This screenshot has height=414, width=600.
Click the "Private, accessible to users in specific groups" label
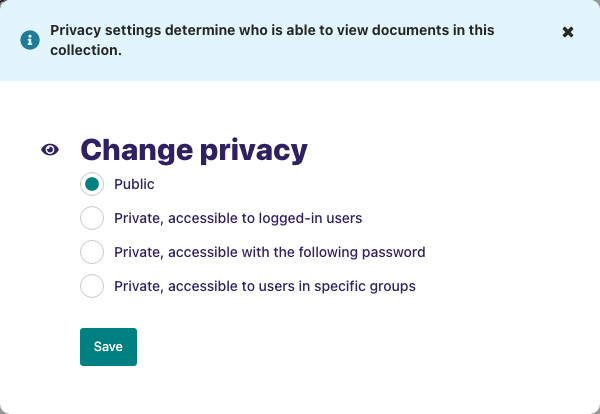tap(265, 287)
